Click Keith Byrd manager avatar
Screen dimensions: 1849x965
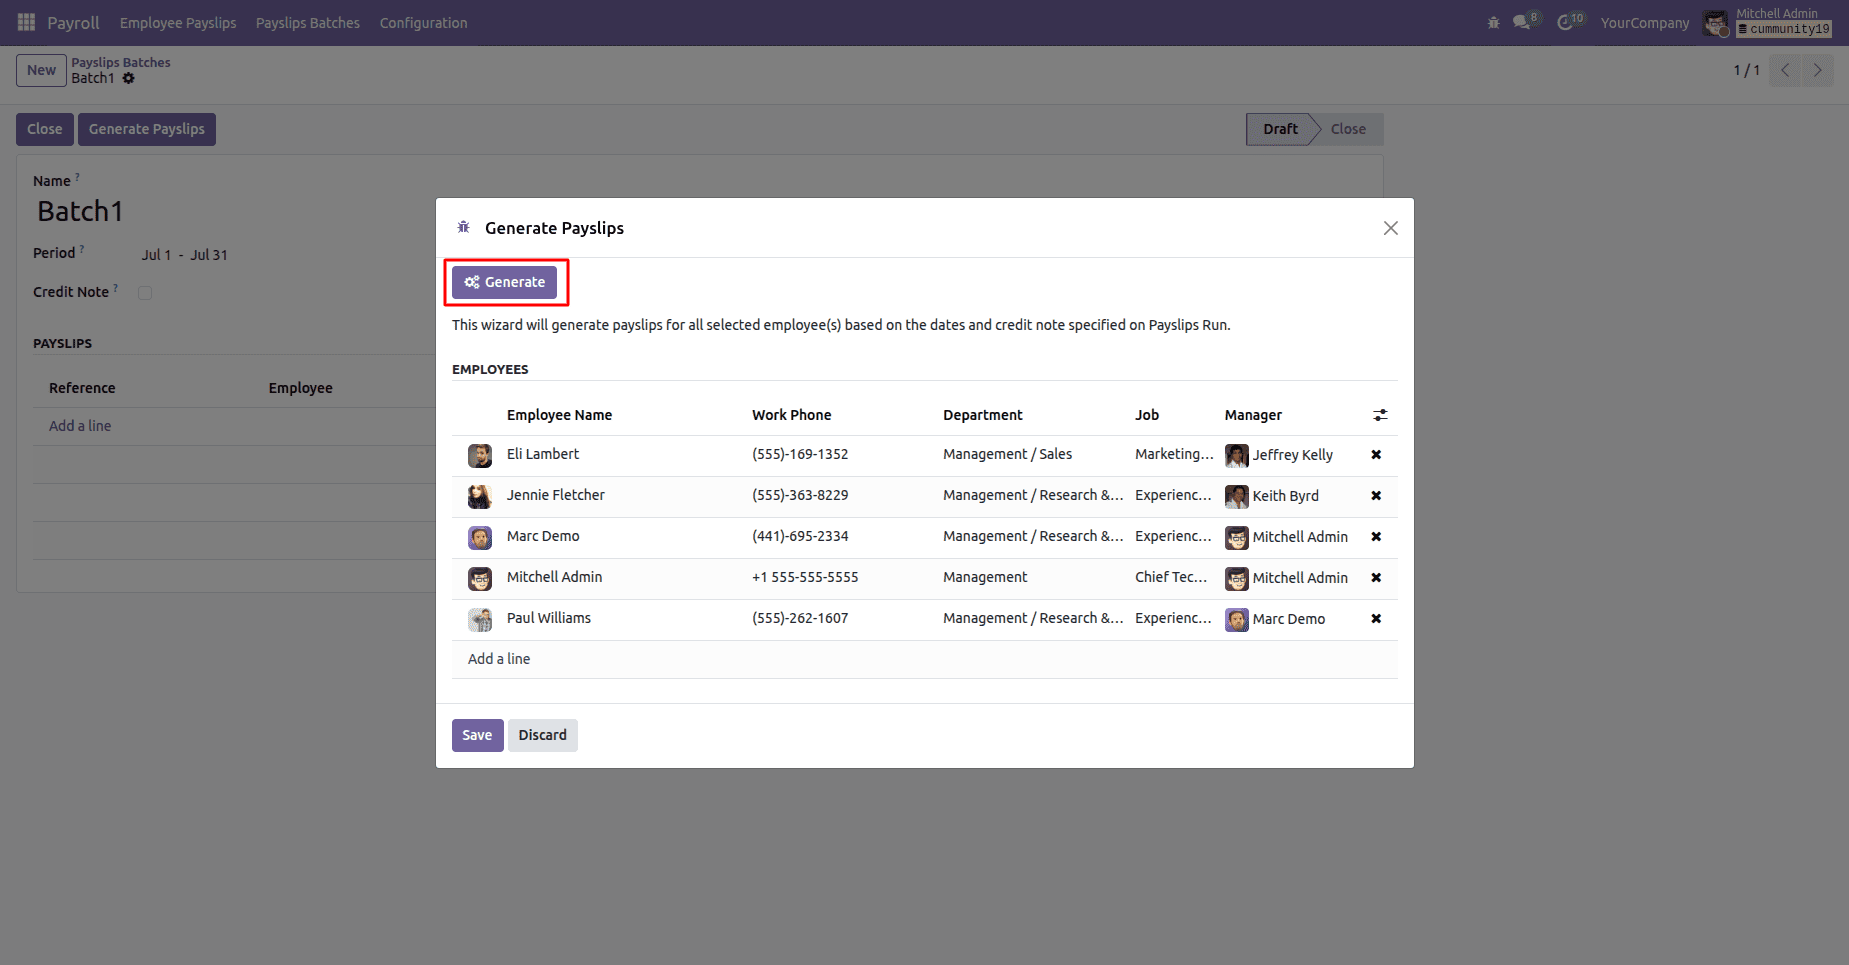tap(1237, 497)
